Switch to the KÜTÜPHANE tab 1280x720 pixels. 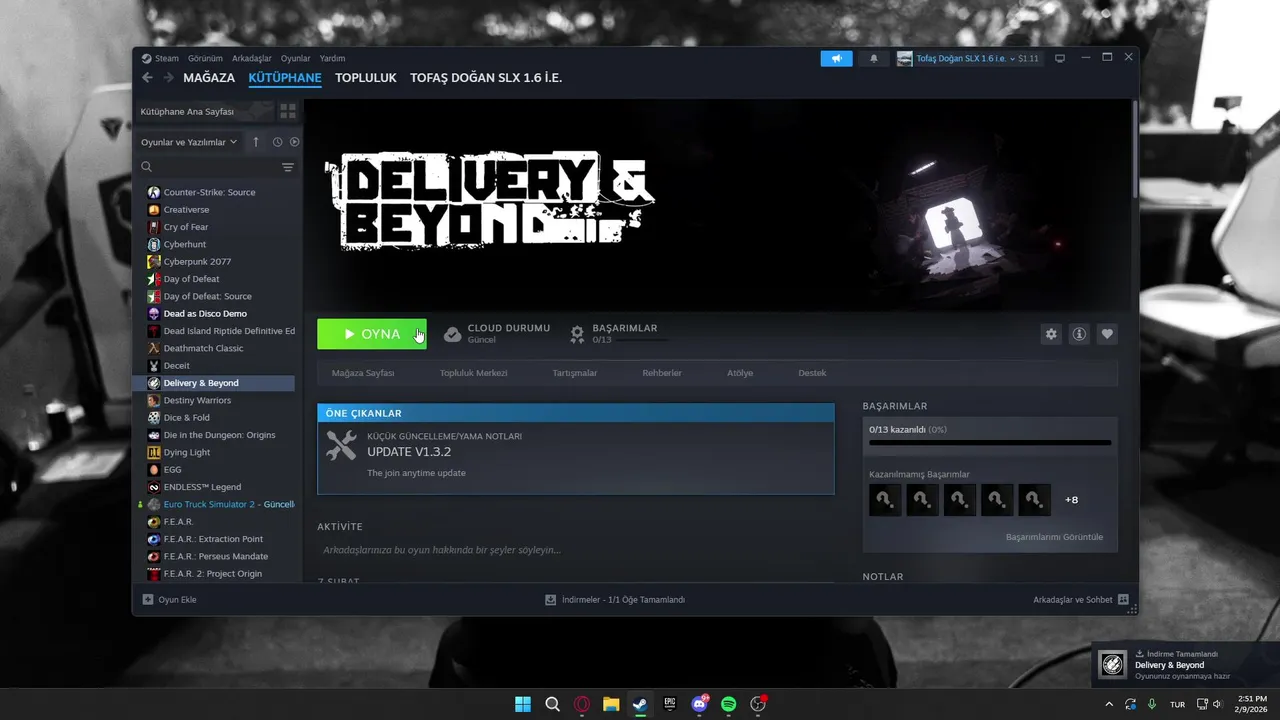pyautogui.click(x=285, y=78)
